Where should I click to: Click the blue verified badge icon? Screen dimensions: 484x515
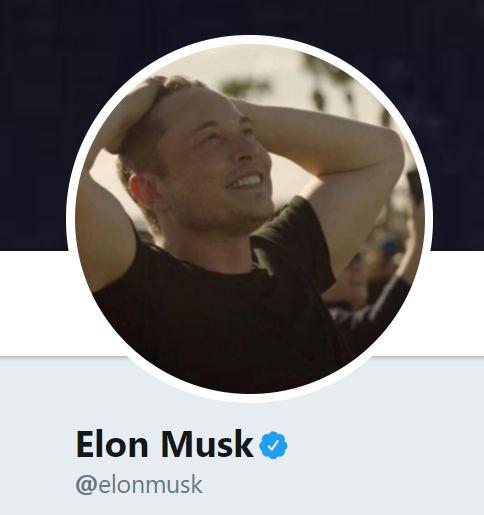[273, 445]
